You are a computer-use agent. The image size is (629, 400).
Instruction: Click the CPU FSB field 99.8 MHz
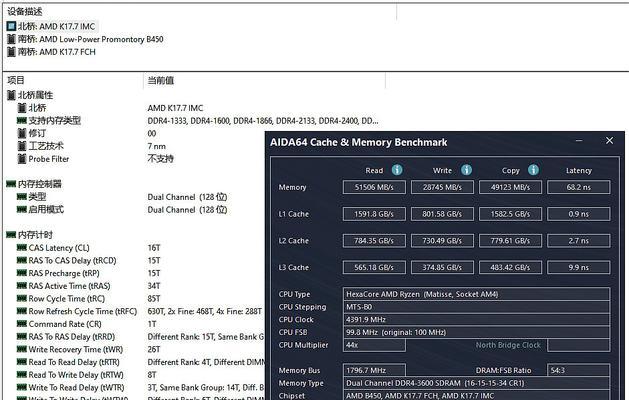pos(476,332)
